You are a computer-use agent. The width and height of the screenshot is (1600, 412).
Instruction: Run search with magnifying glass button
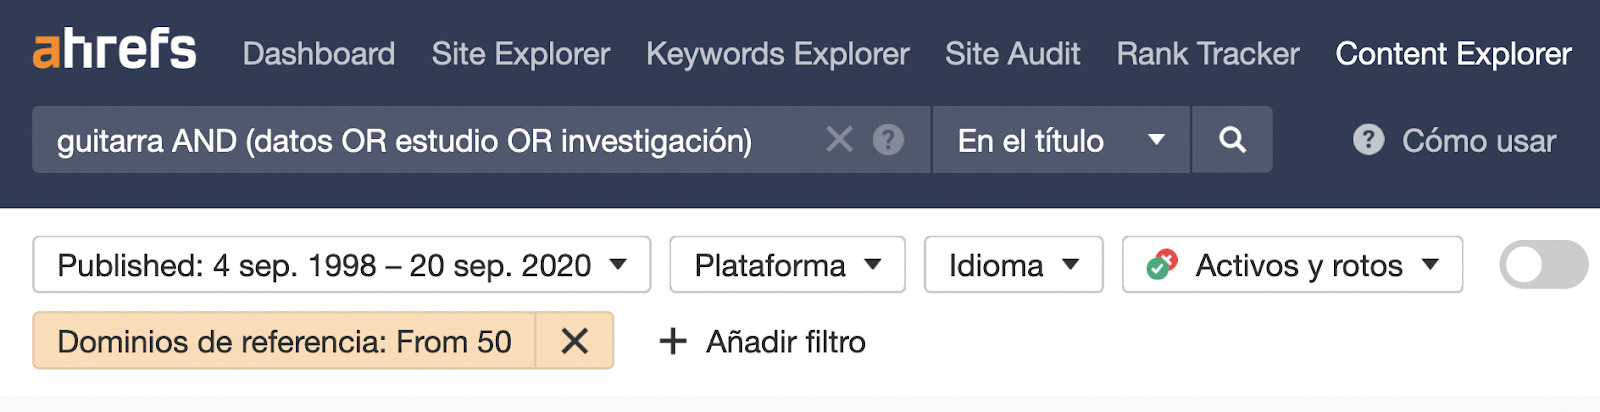[x=1232, y=140]
